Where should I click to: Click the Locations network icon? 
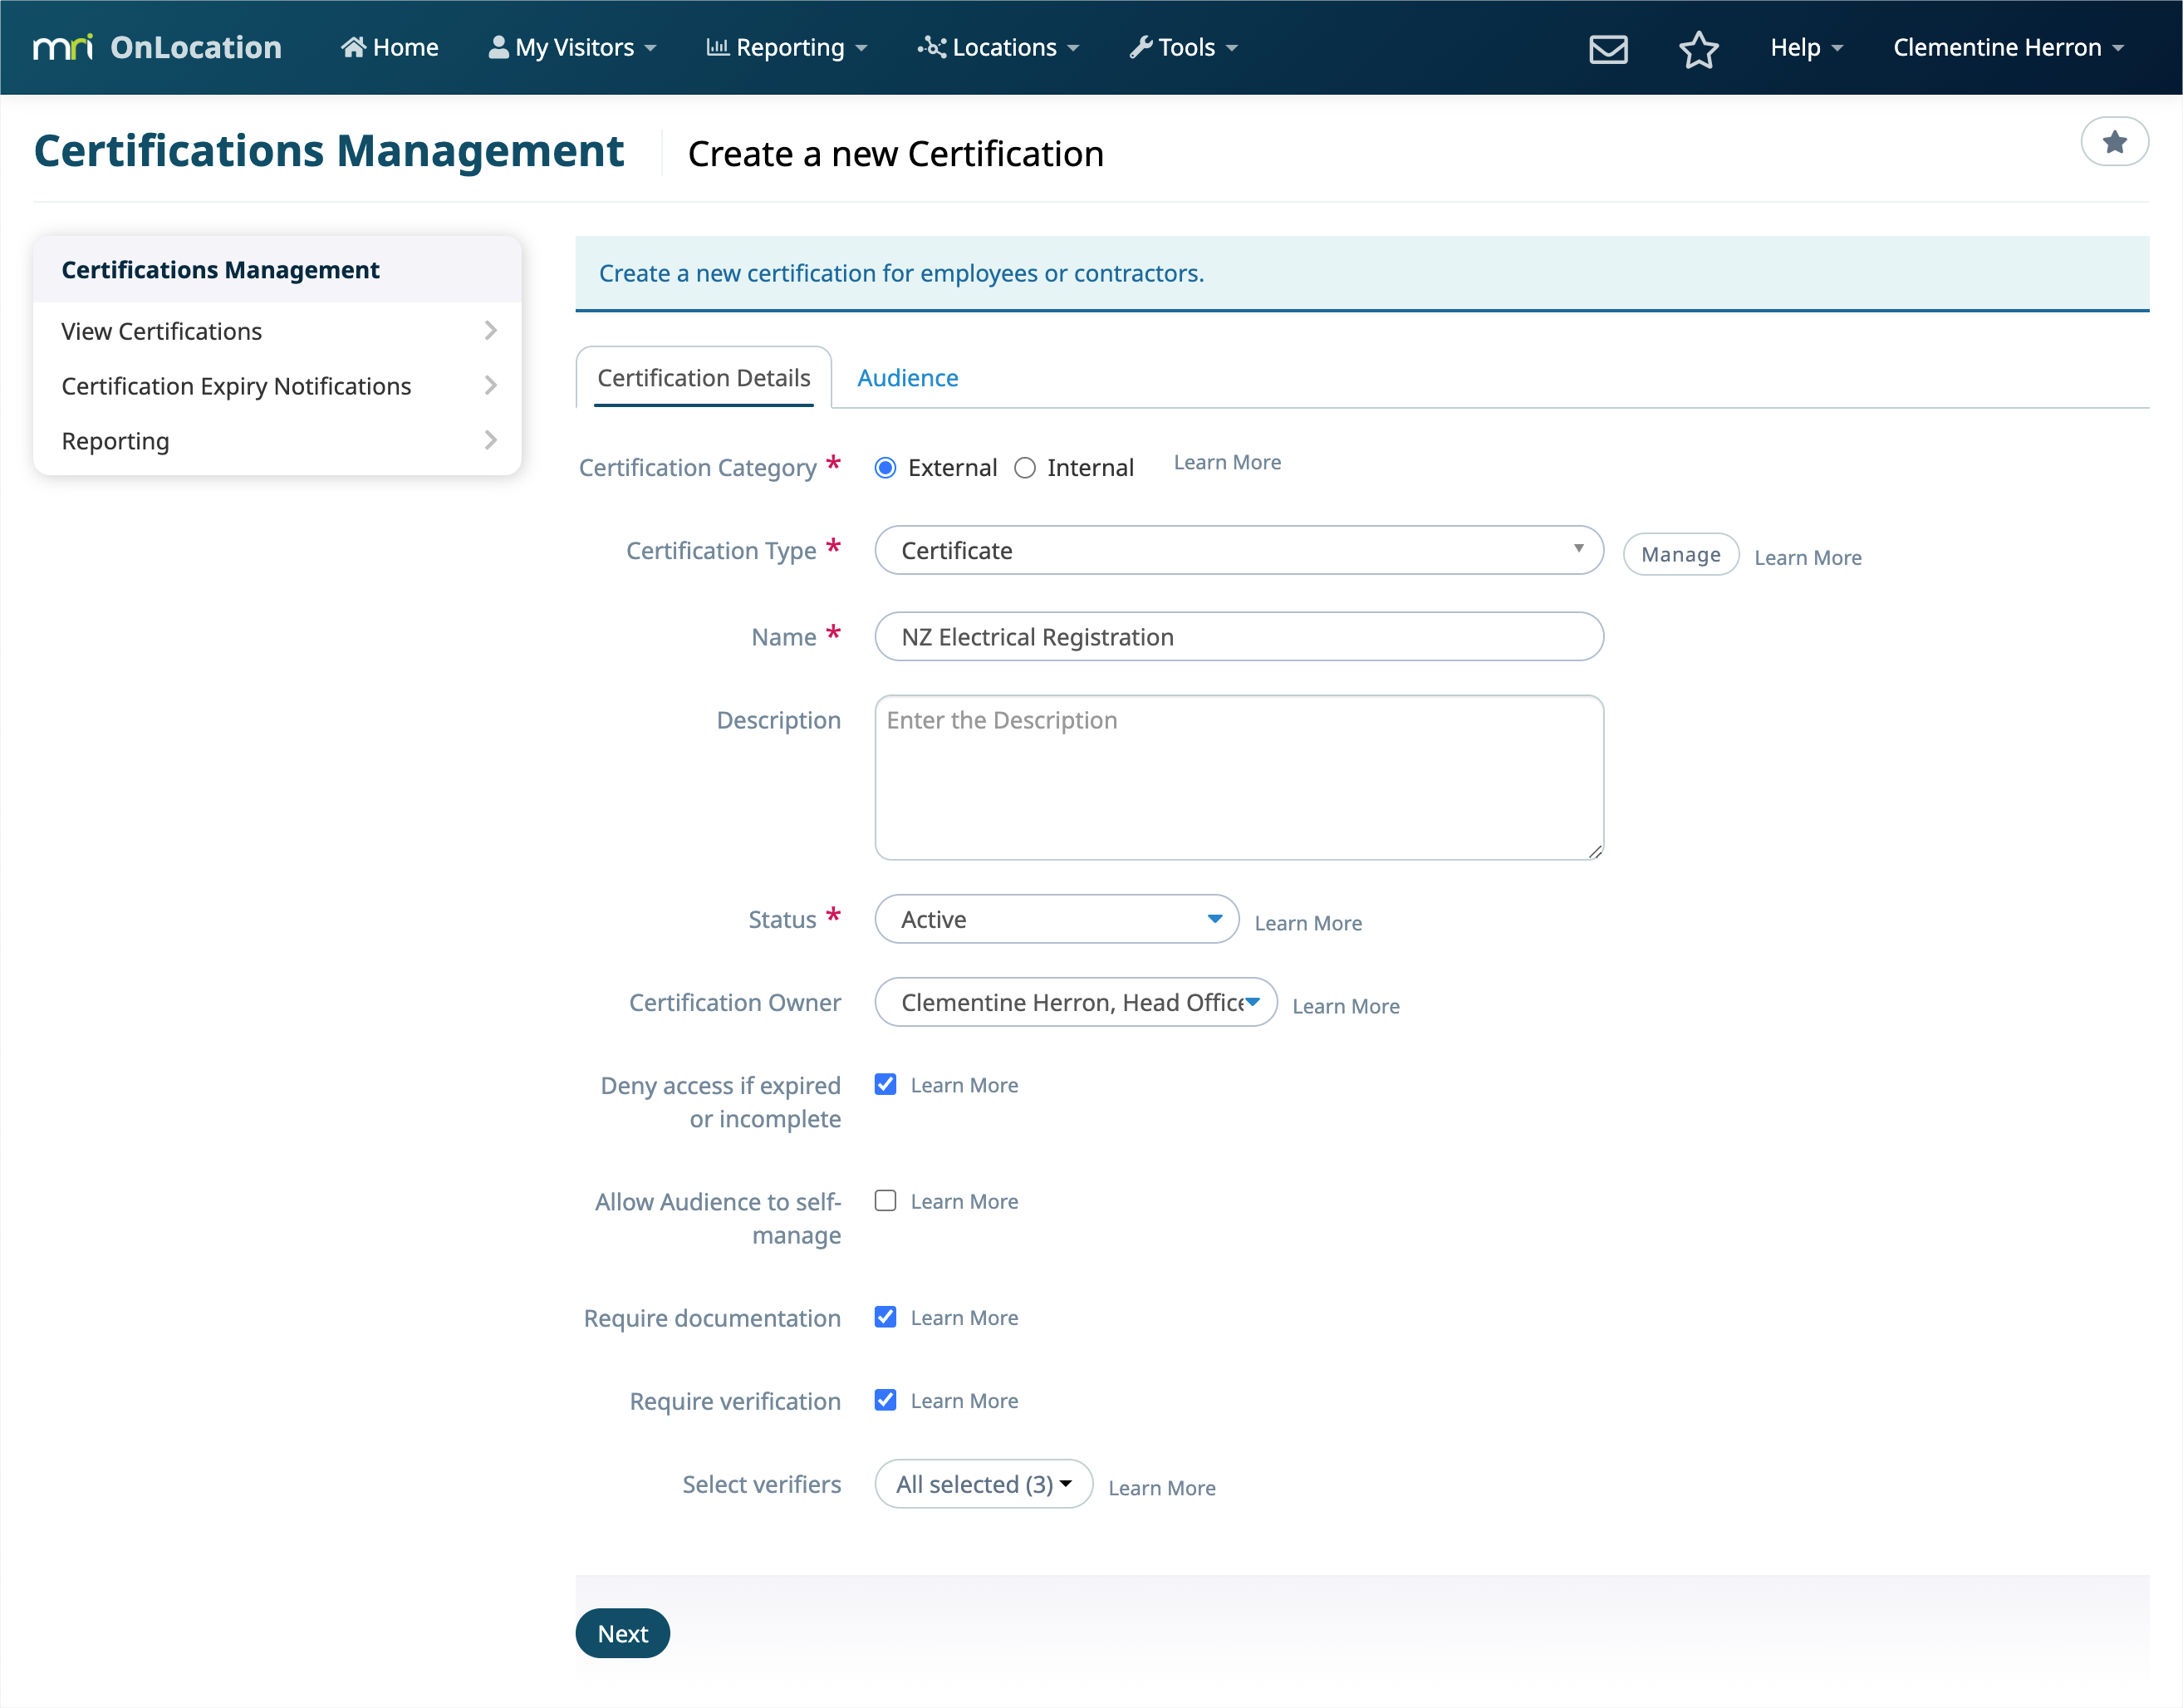point(931,47)
